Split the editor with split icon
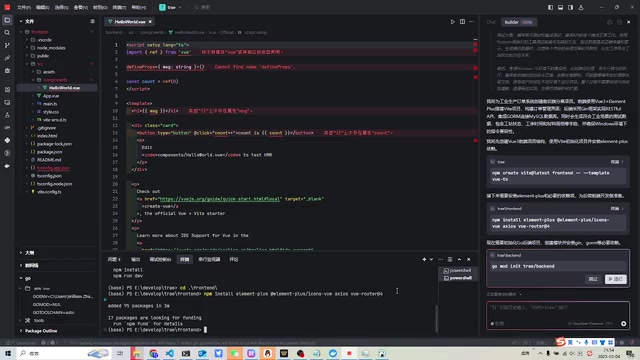Image resolution: width=640 pixels, height=360 pixels. pyautogui.click(x=462, y=22)
